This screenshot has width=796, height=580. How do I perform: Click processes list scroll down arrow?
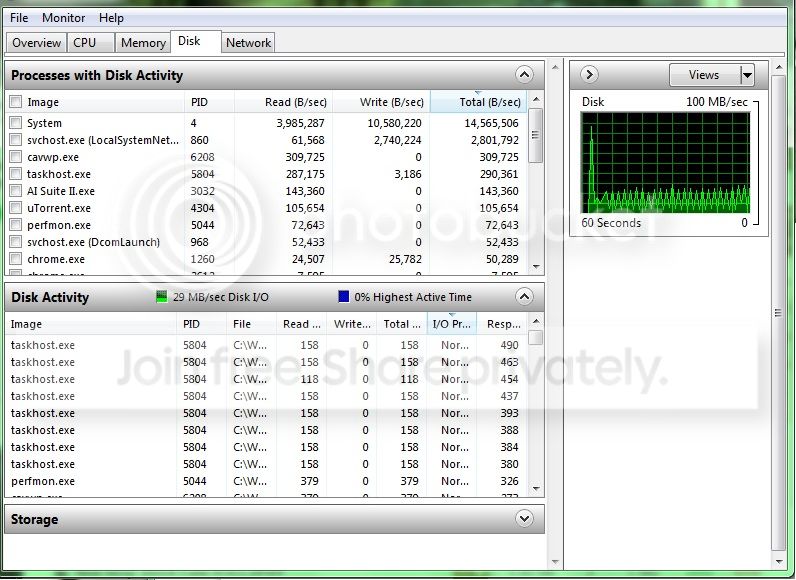coord(536,267)
